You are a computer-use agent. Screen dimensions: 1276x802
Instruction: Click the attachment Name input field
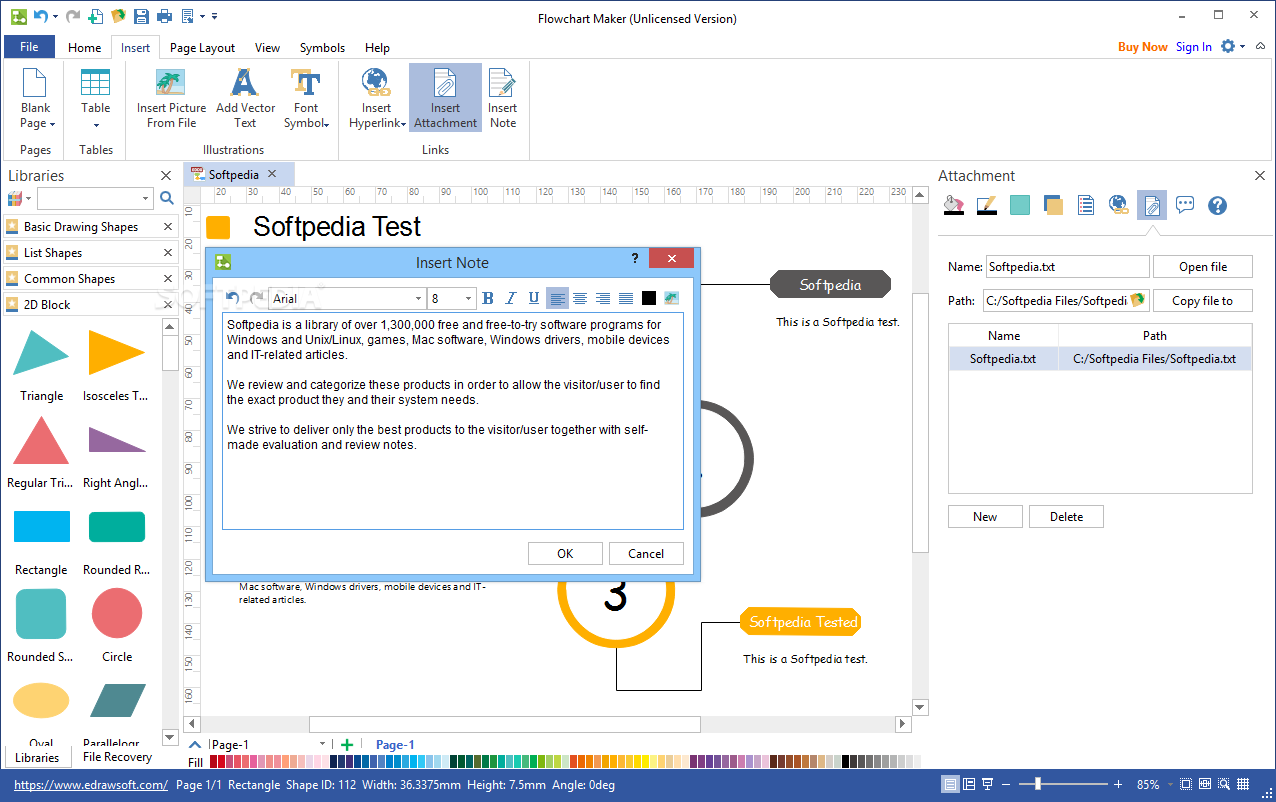(1067, 267)
